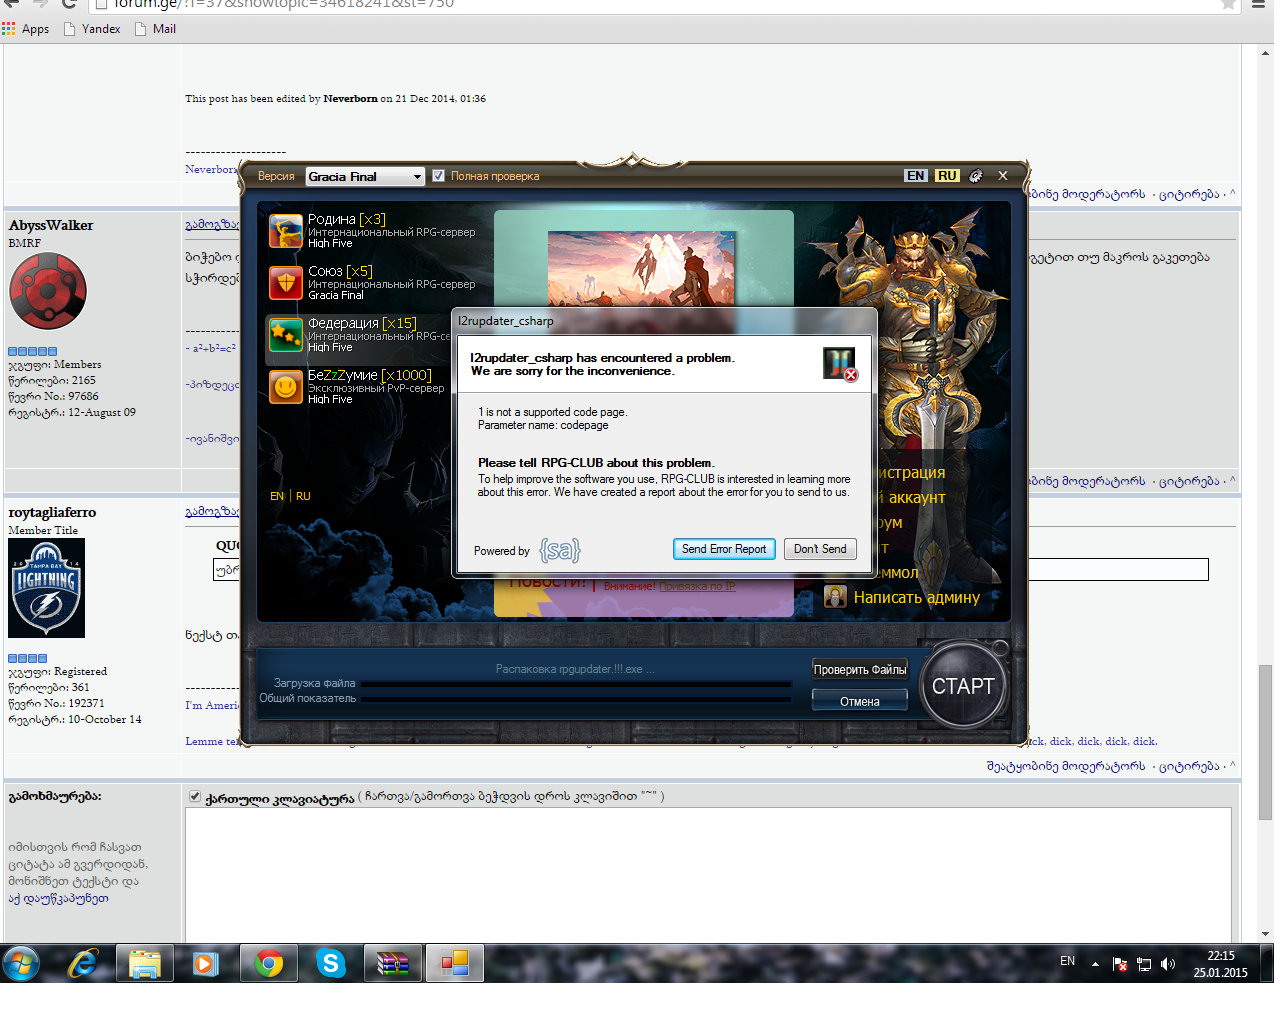Select the Родина [x3] server icon
The height and width of the screenshot is (1024, 1280).
pyautogui.click(x=286, y=231)
